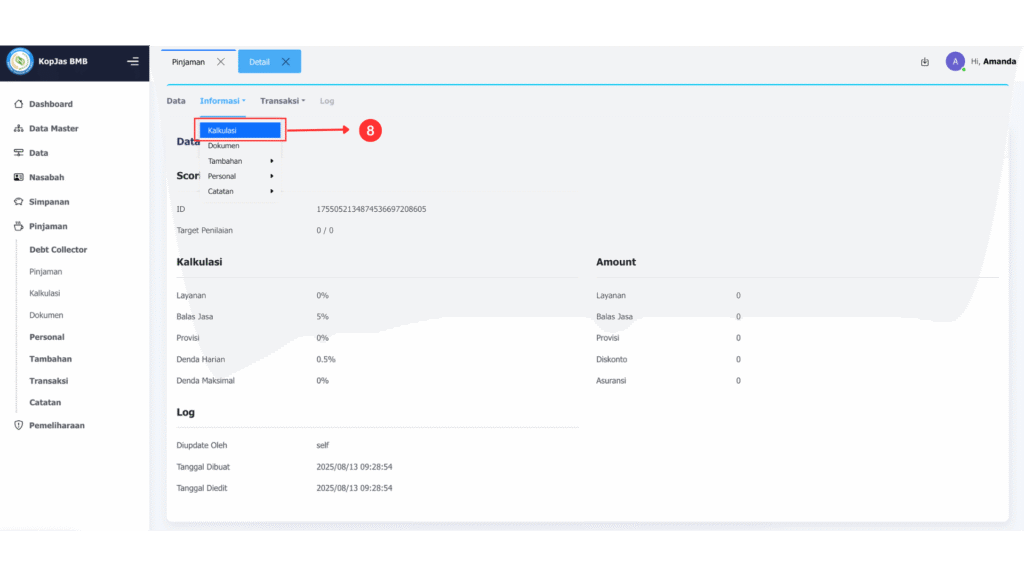
Task: Close the Detail tab
Action: point(286,62)
